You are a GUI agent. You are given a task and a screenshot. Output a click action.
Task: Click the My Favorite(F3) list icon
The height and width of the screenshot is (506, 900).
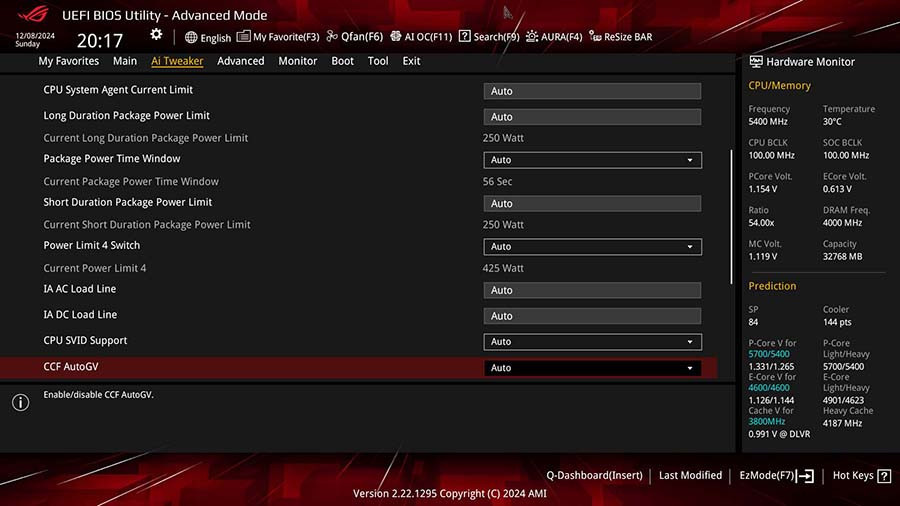click(243, 37)
